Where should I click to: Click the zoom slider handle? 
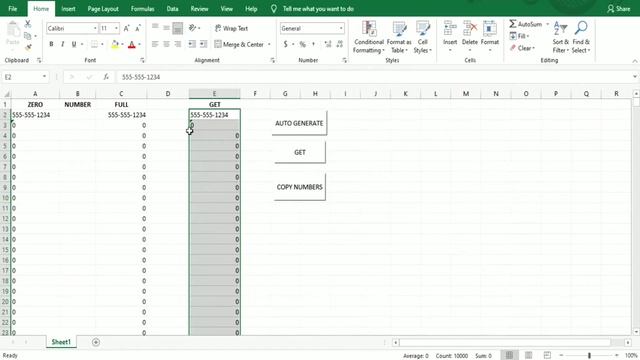point(589,356)
